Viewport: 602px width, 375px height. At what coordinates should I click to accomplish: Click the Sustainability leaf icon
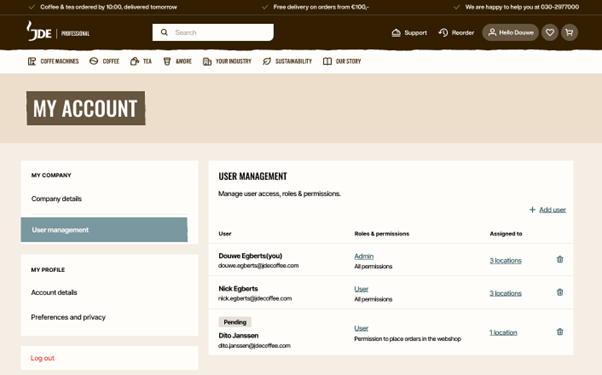point(267,61)
